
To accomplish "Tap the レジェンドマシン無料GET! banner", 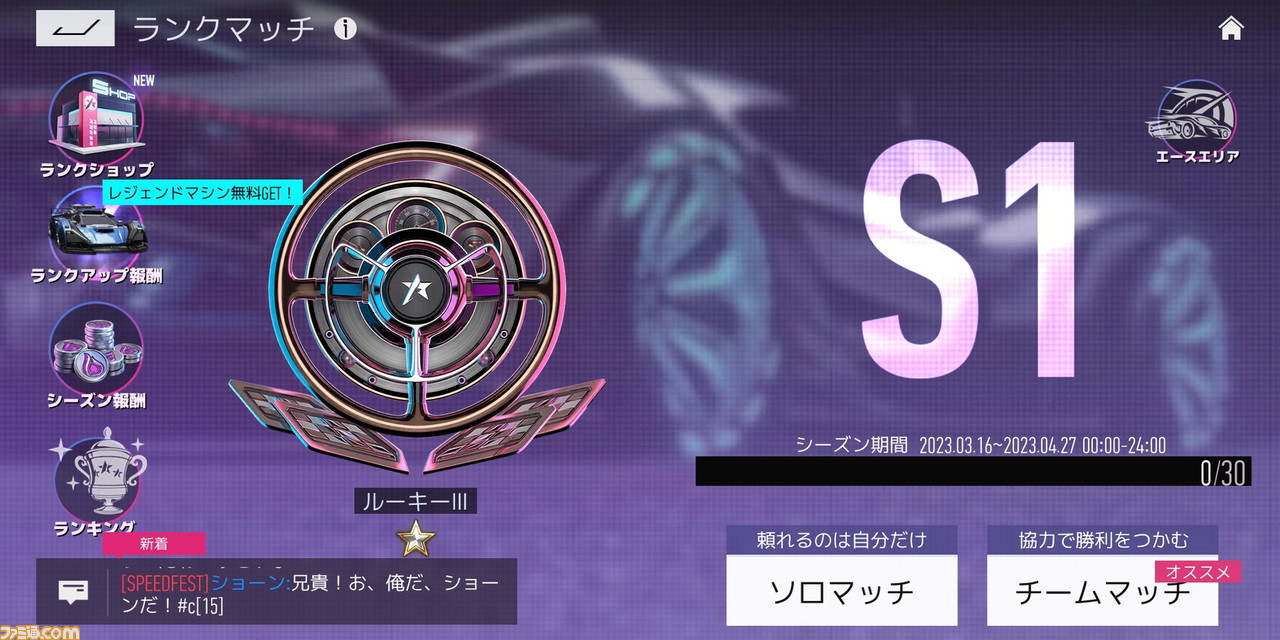I will 201,191.
